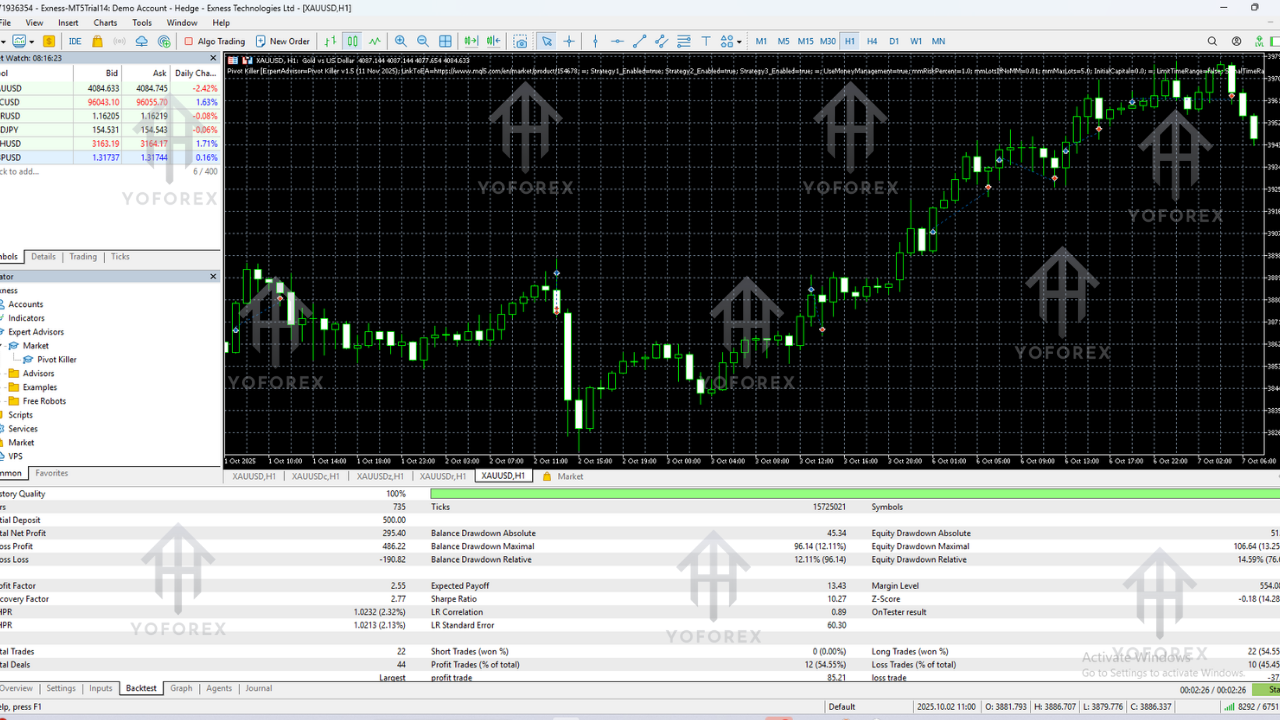
Task: Open the Market shopping bag icon
Action: click(x=97, y=41)
